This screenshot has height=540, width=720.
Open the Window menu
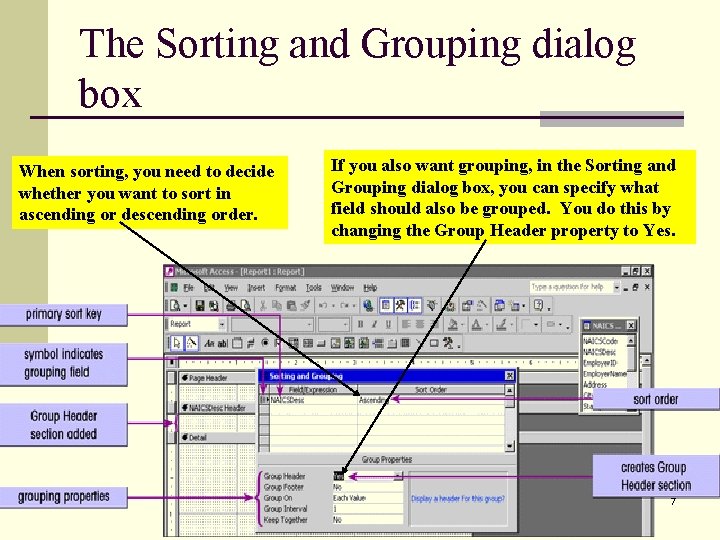342,287
